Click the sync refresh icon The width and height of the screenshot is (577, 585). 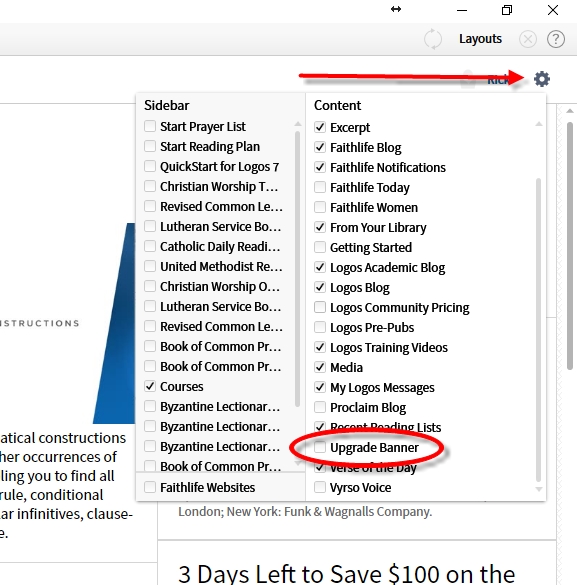[433, 39]
